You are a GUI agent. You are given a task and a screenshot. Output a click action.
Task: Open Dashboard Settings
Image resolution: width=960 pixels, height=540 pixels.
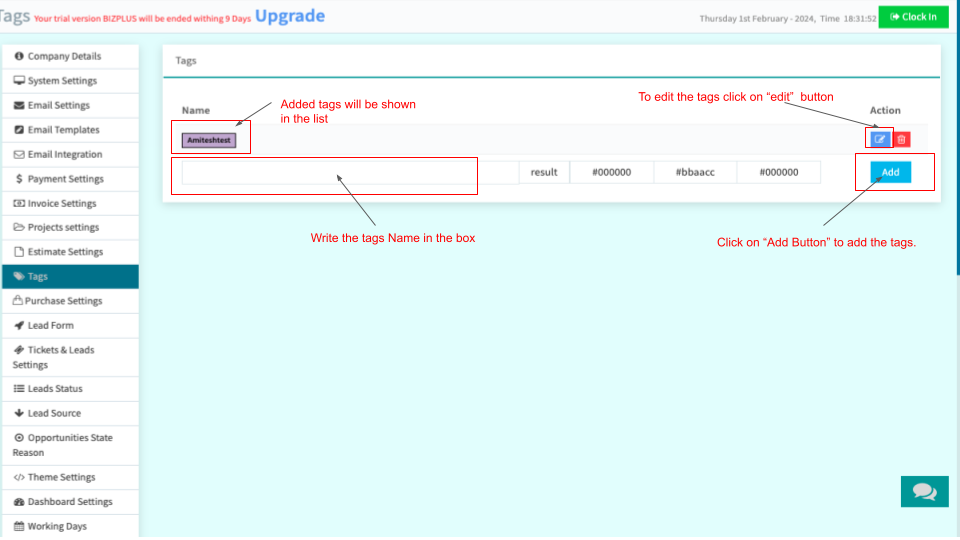[69, 502]
